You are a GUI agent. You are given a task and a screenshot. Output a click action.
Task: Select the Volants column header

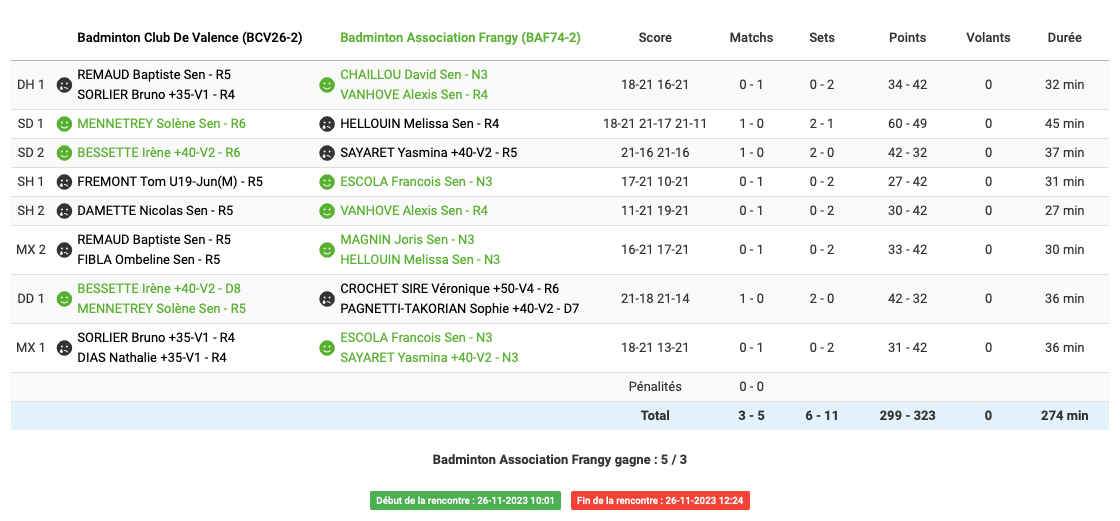988,38
